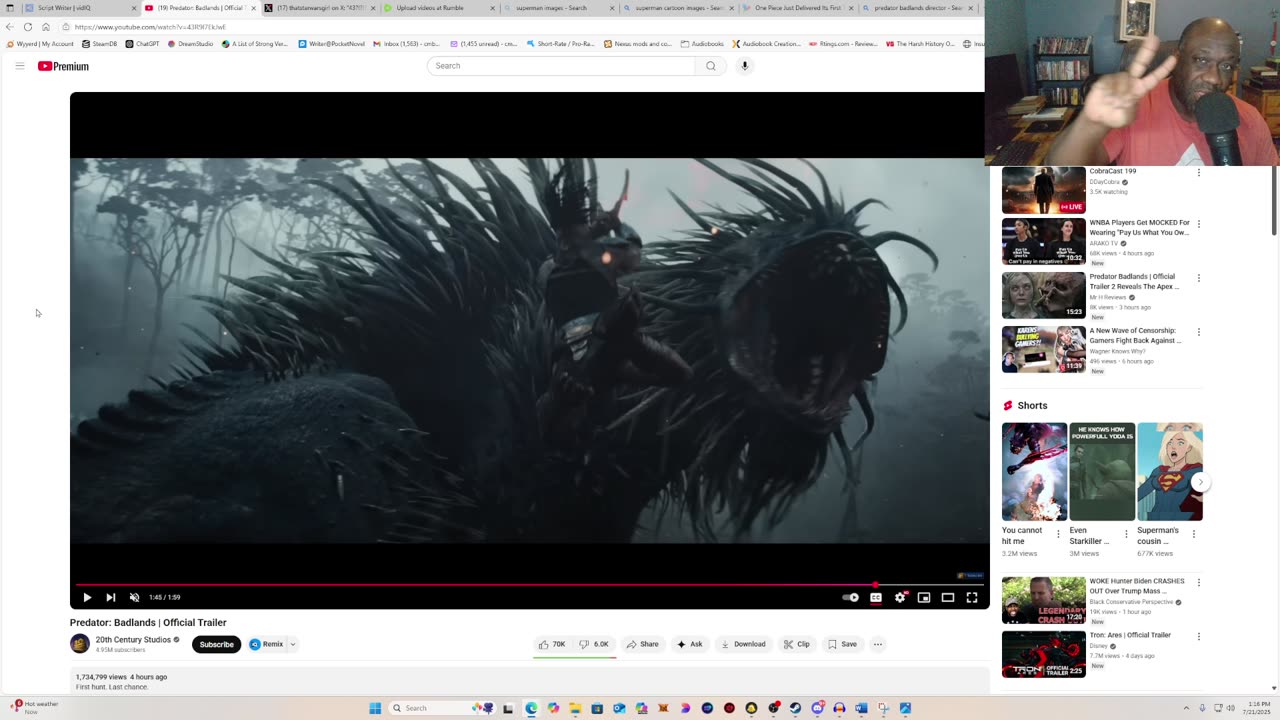The height and width of the screenshot is (720, 1280).
Task: Skip to the next video
Action: click(111, 597)
